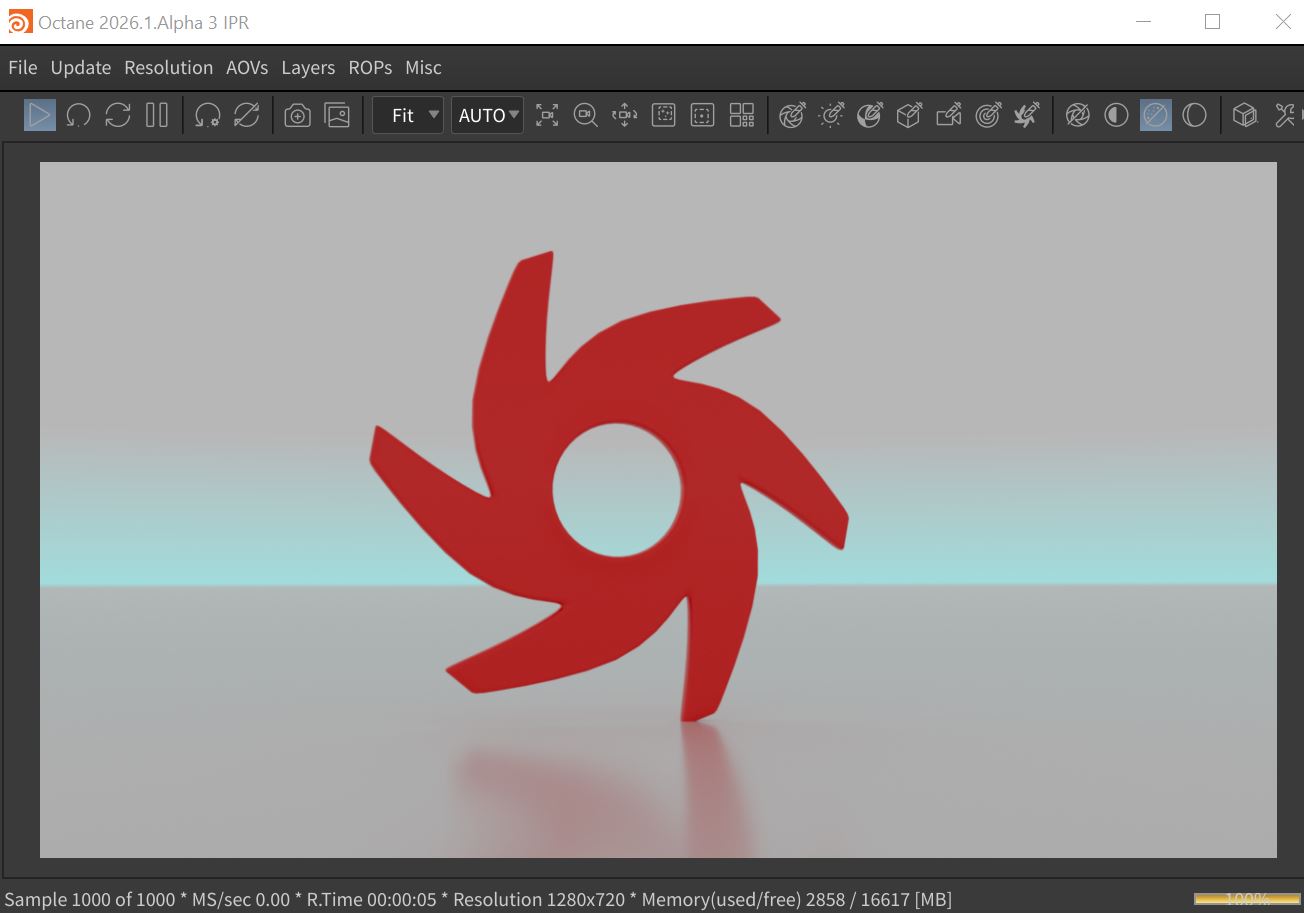The width and height of the screenshot is (1304, 913).
Task: Expand the AUTO mode dropdown
Action: point(487,115)
